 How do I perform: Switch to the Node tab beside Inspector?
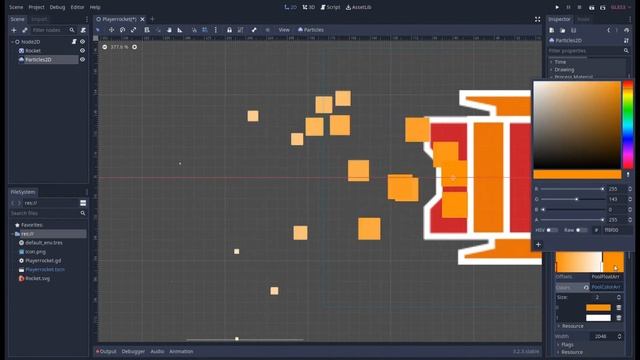583,19
